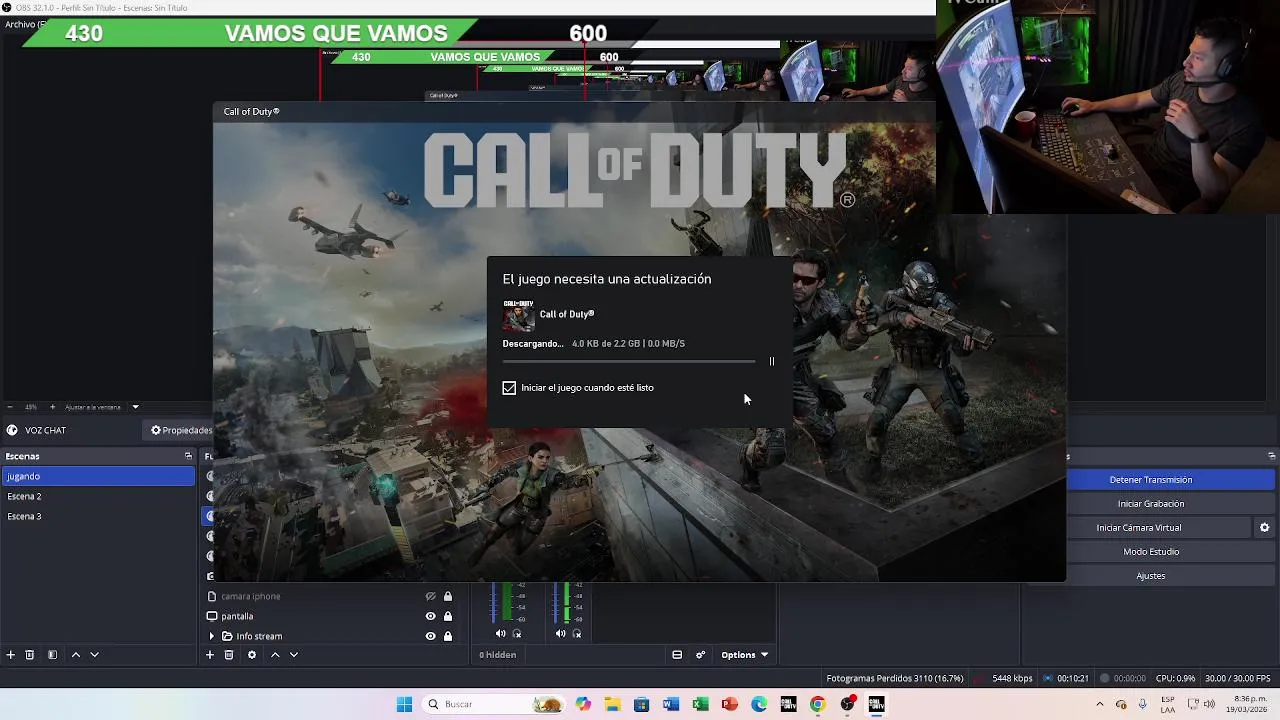Viewport: 1280px width, 720px height.
Task: Open virtual camera settings gear
Action: (1264, 528)
